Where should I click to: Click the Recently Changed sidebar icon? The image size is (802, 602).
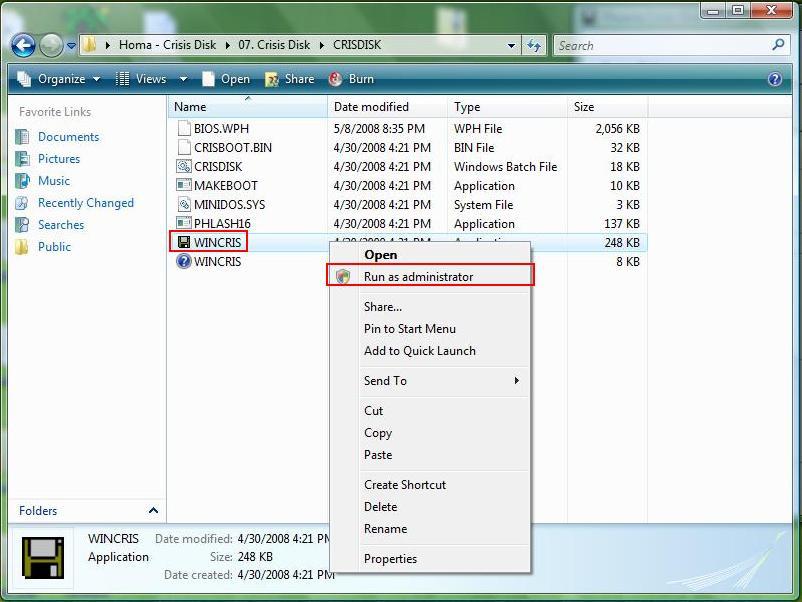pos(22,203)
